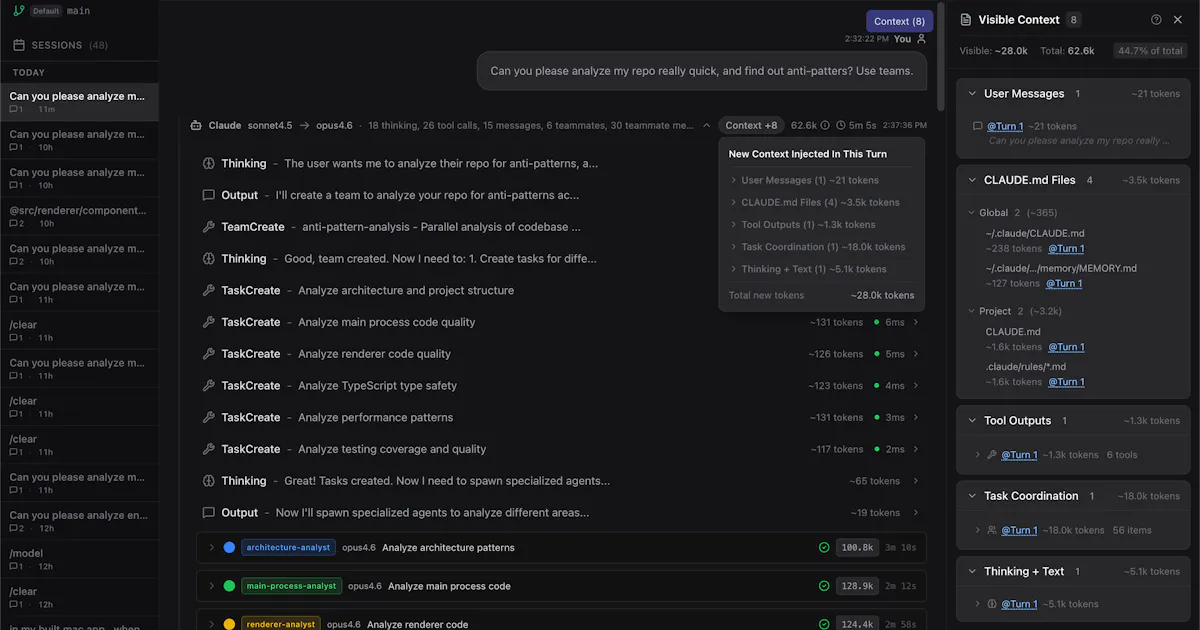Screen dimensions: 1200x630
Task: Click the Default branch badge
Action: (x=46, y=11)
